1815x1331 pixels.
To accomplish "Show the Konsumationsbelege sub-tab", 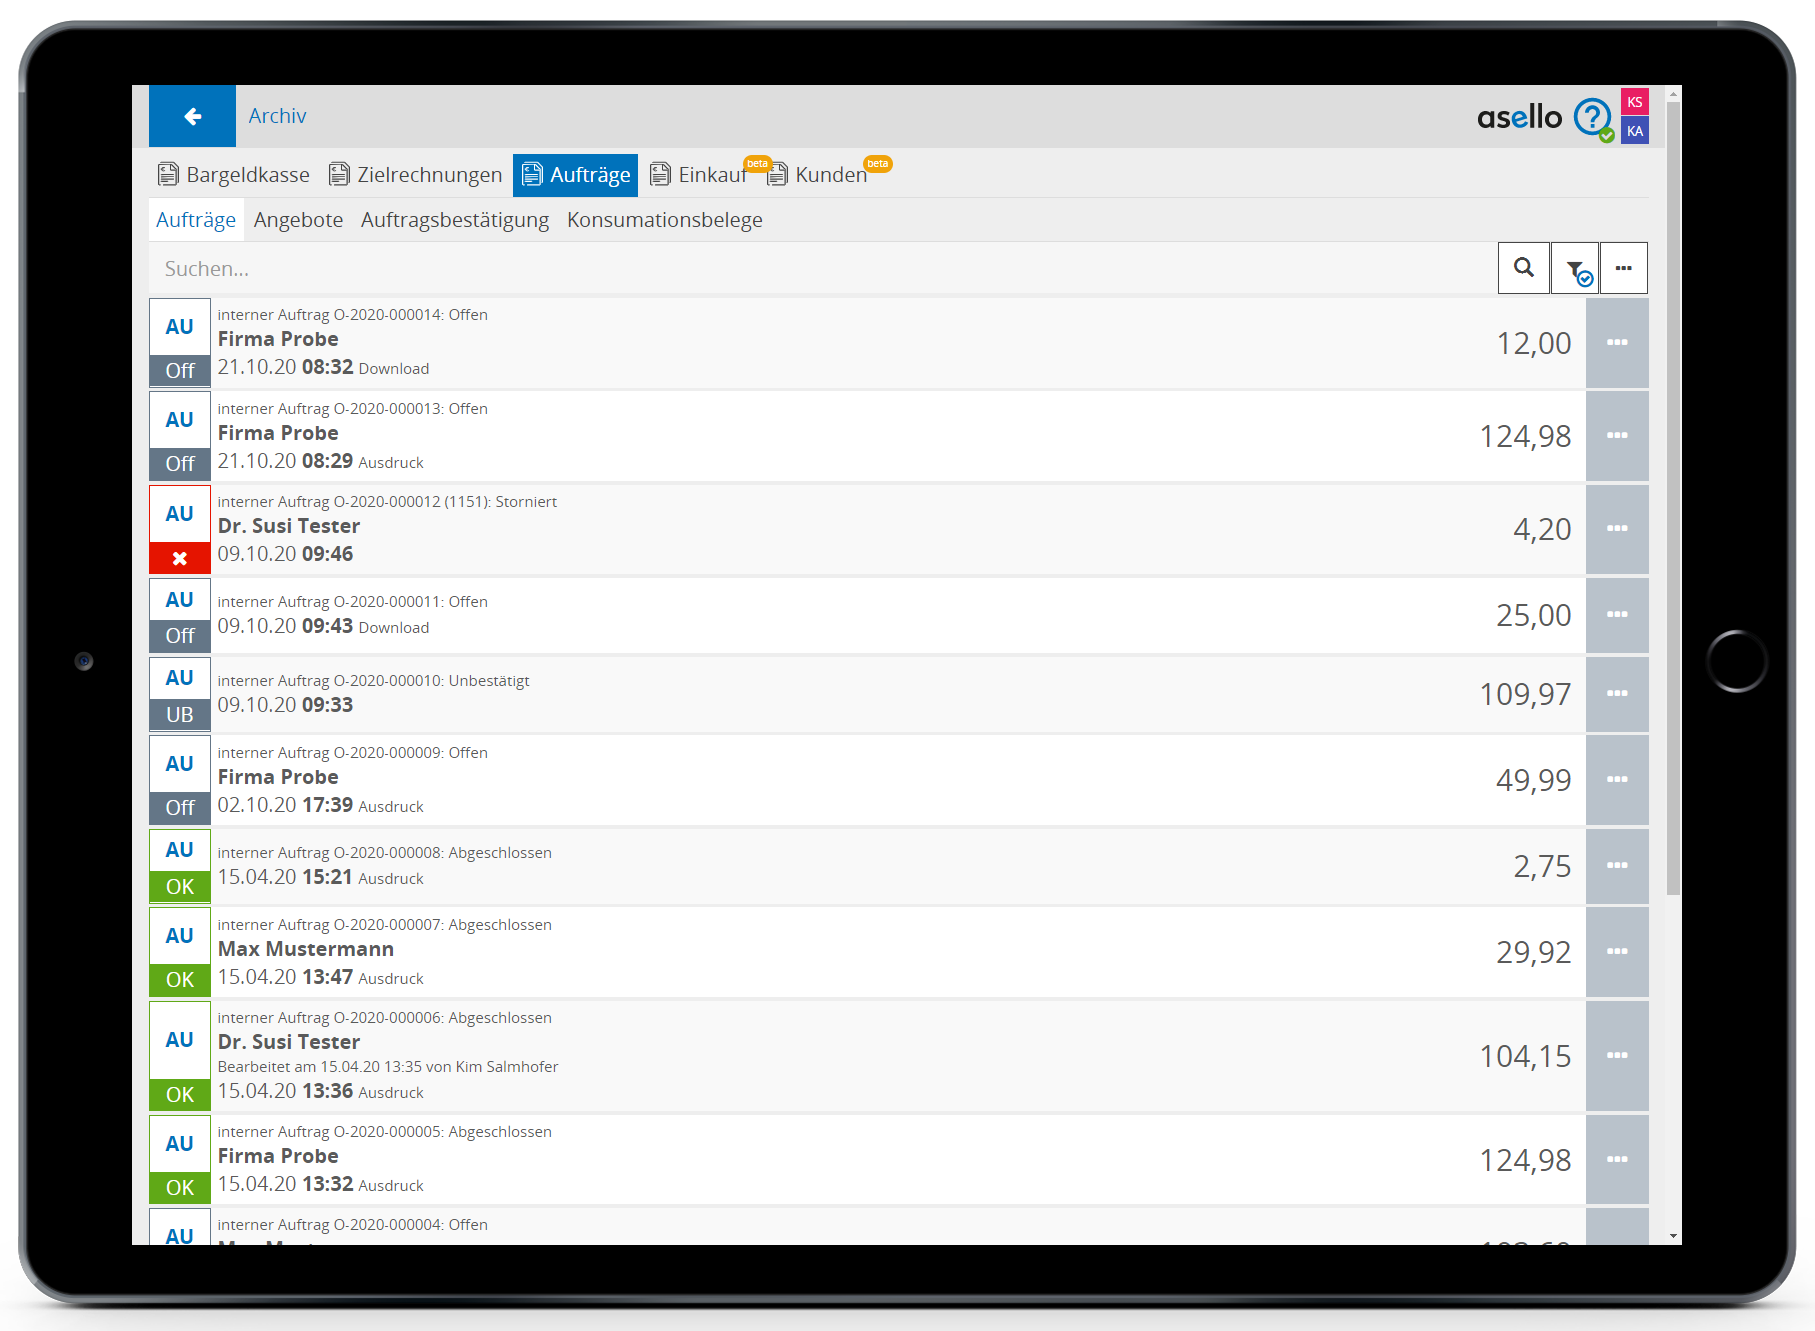I will tap(664, 220).
